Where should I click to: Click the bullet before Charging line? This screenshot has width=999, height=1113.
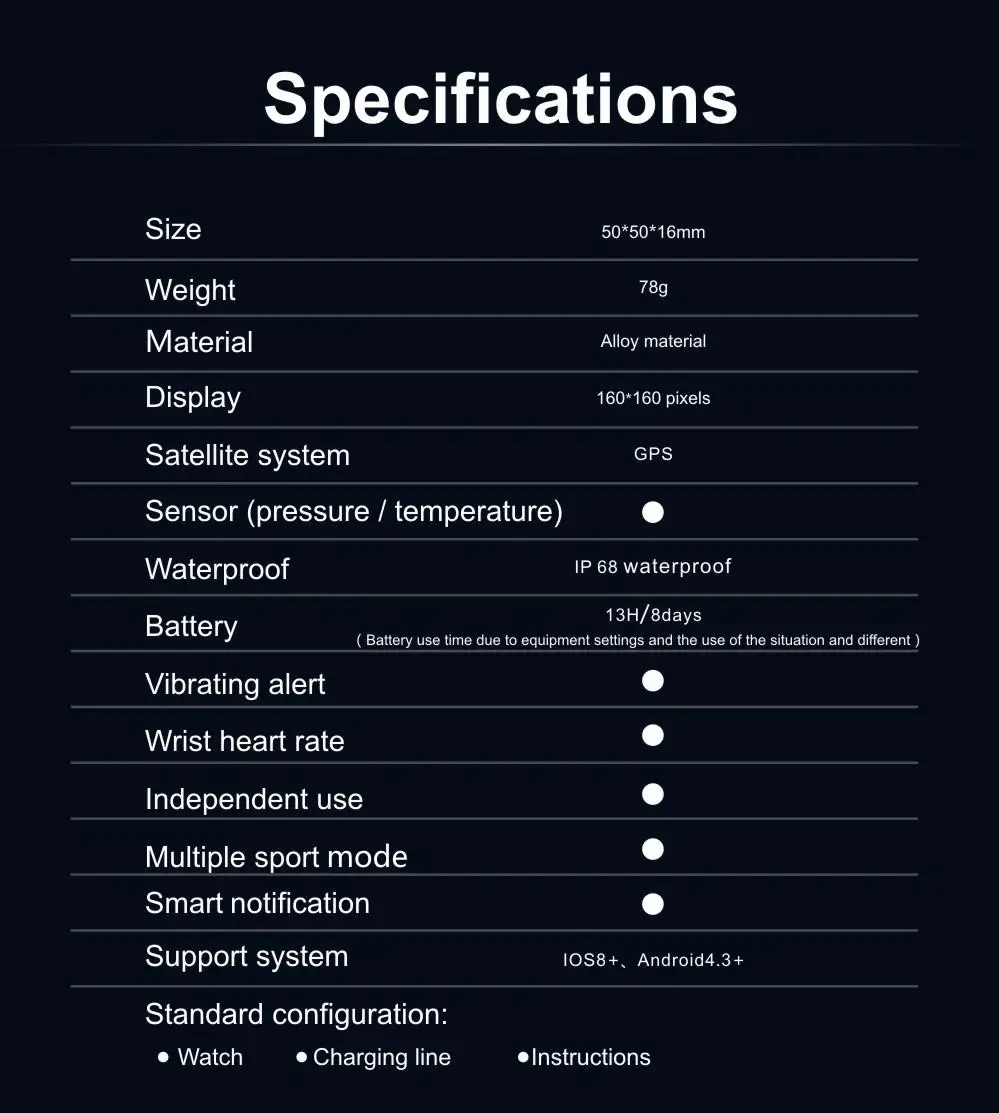click(x=301, y=1057)
